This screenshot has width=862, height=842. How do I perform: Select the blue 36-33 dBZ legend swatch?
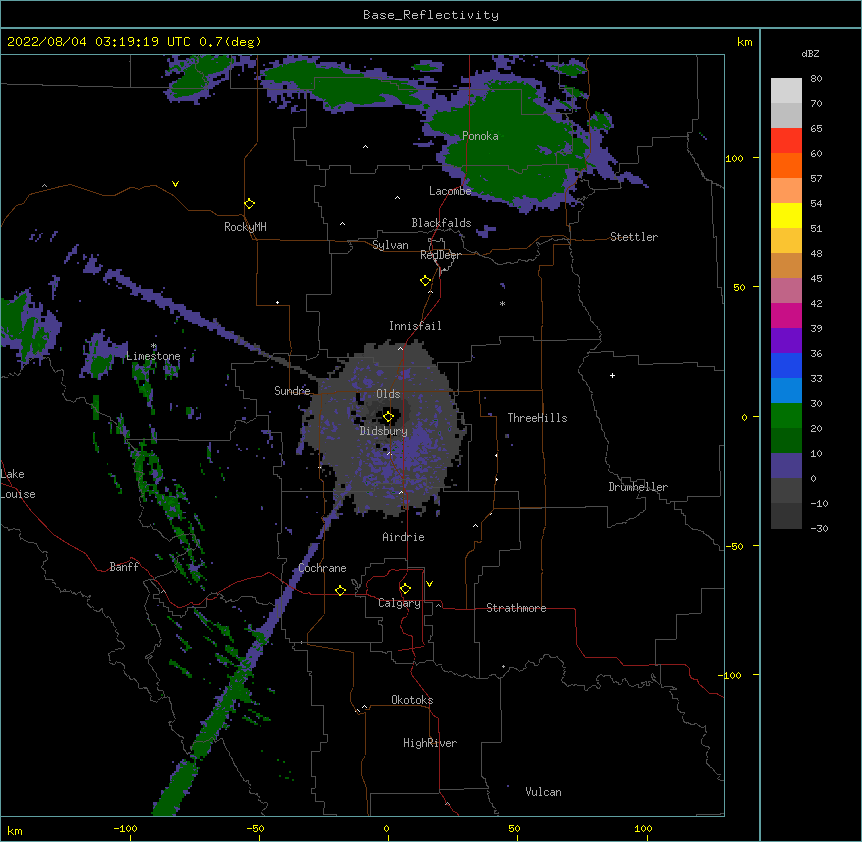pos(786,365)
